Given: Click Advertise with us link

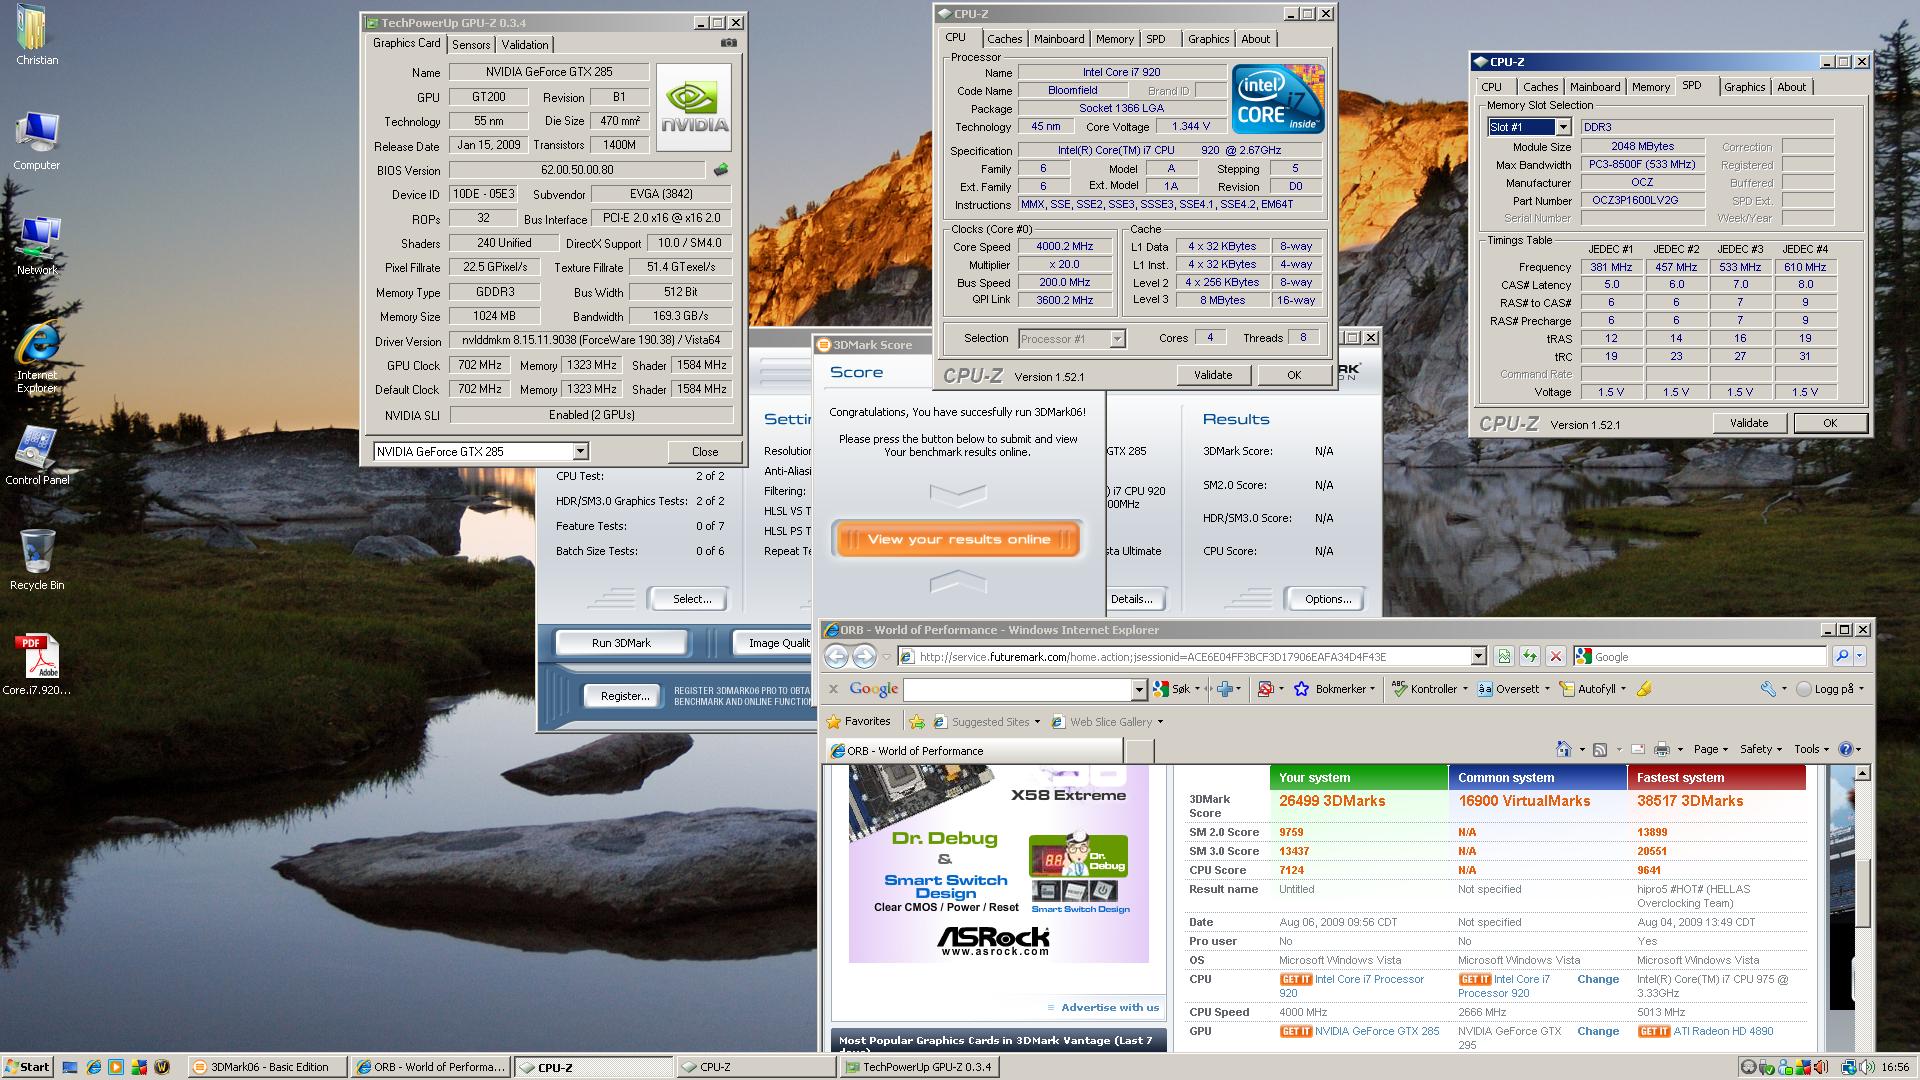Looking at the screenshot, I should pos(1110,1007).
